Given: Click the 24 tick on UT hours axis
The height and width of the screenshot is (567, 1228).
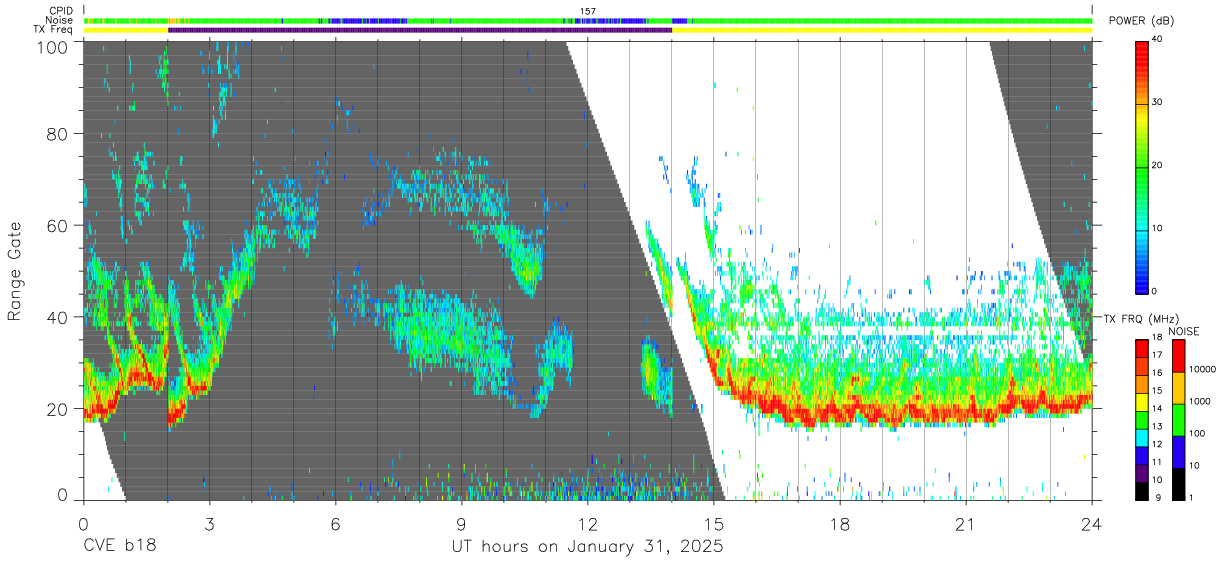Looking at the screenshot, I should pos(1092,523).
